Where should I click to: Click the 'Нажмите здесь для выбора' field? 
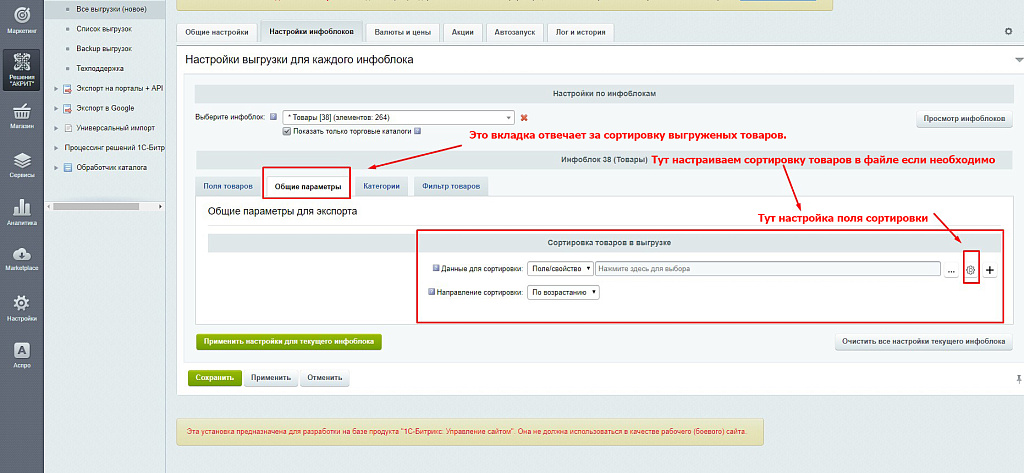pyautogui.click(x=767, y=269)
